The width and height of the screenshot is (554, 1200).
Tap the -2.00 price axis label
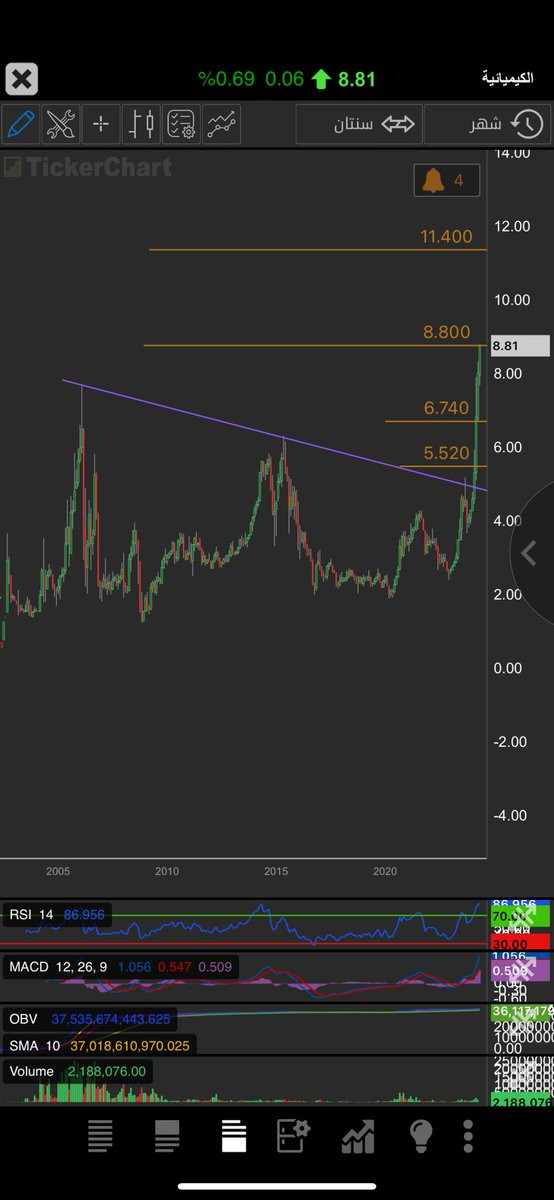[512, 741]
